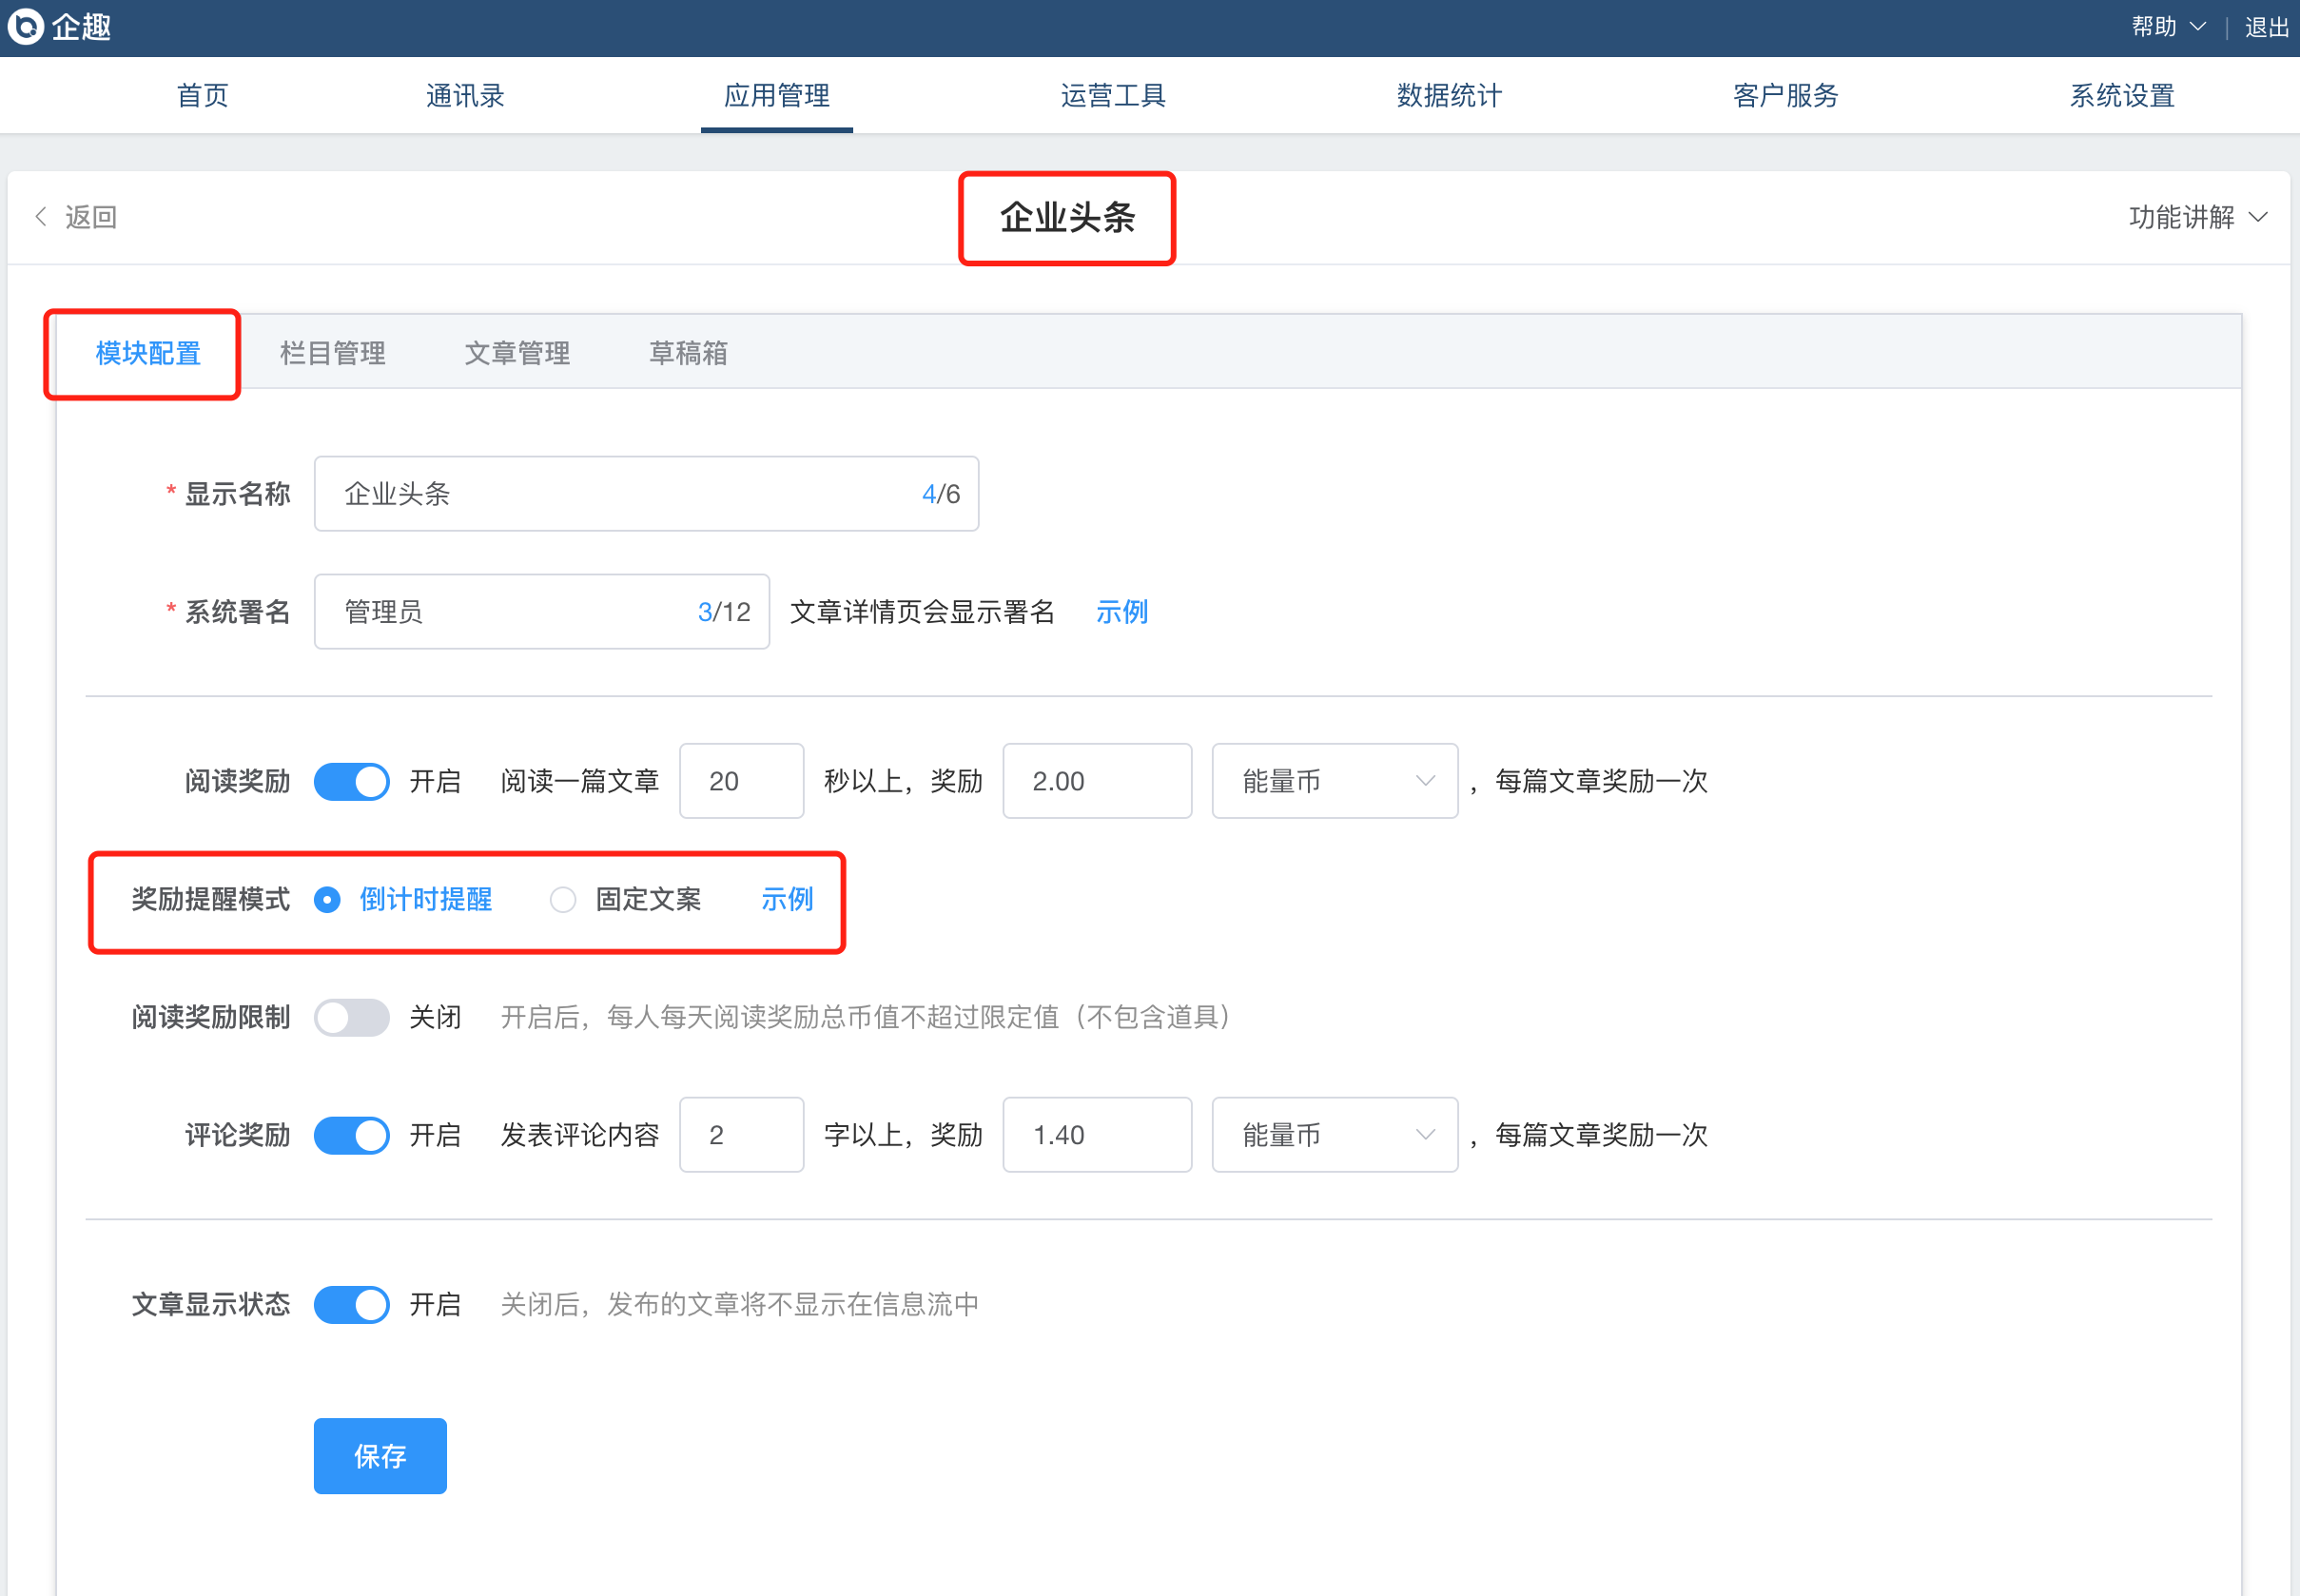Open the 阅读奖励 currency dropdown
Viewport: 2300px width, 1596px height.
pos(1334,781)
